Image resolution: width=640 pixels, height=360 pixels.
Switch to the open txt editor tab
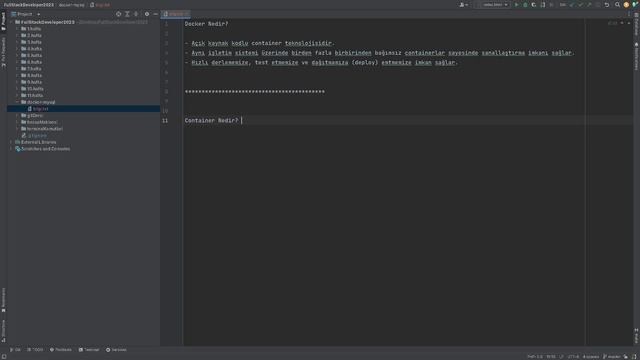(x=176, y=14)
